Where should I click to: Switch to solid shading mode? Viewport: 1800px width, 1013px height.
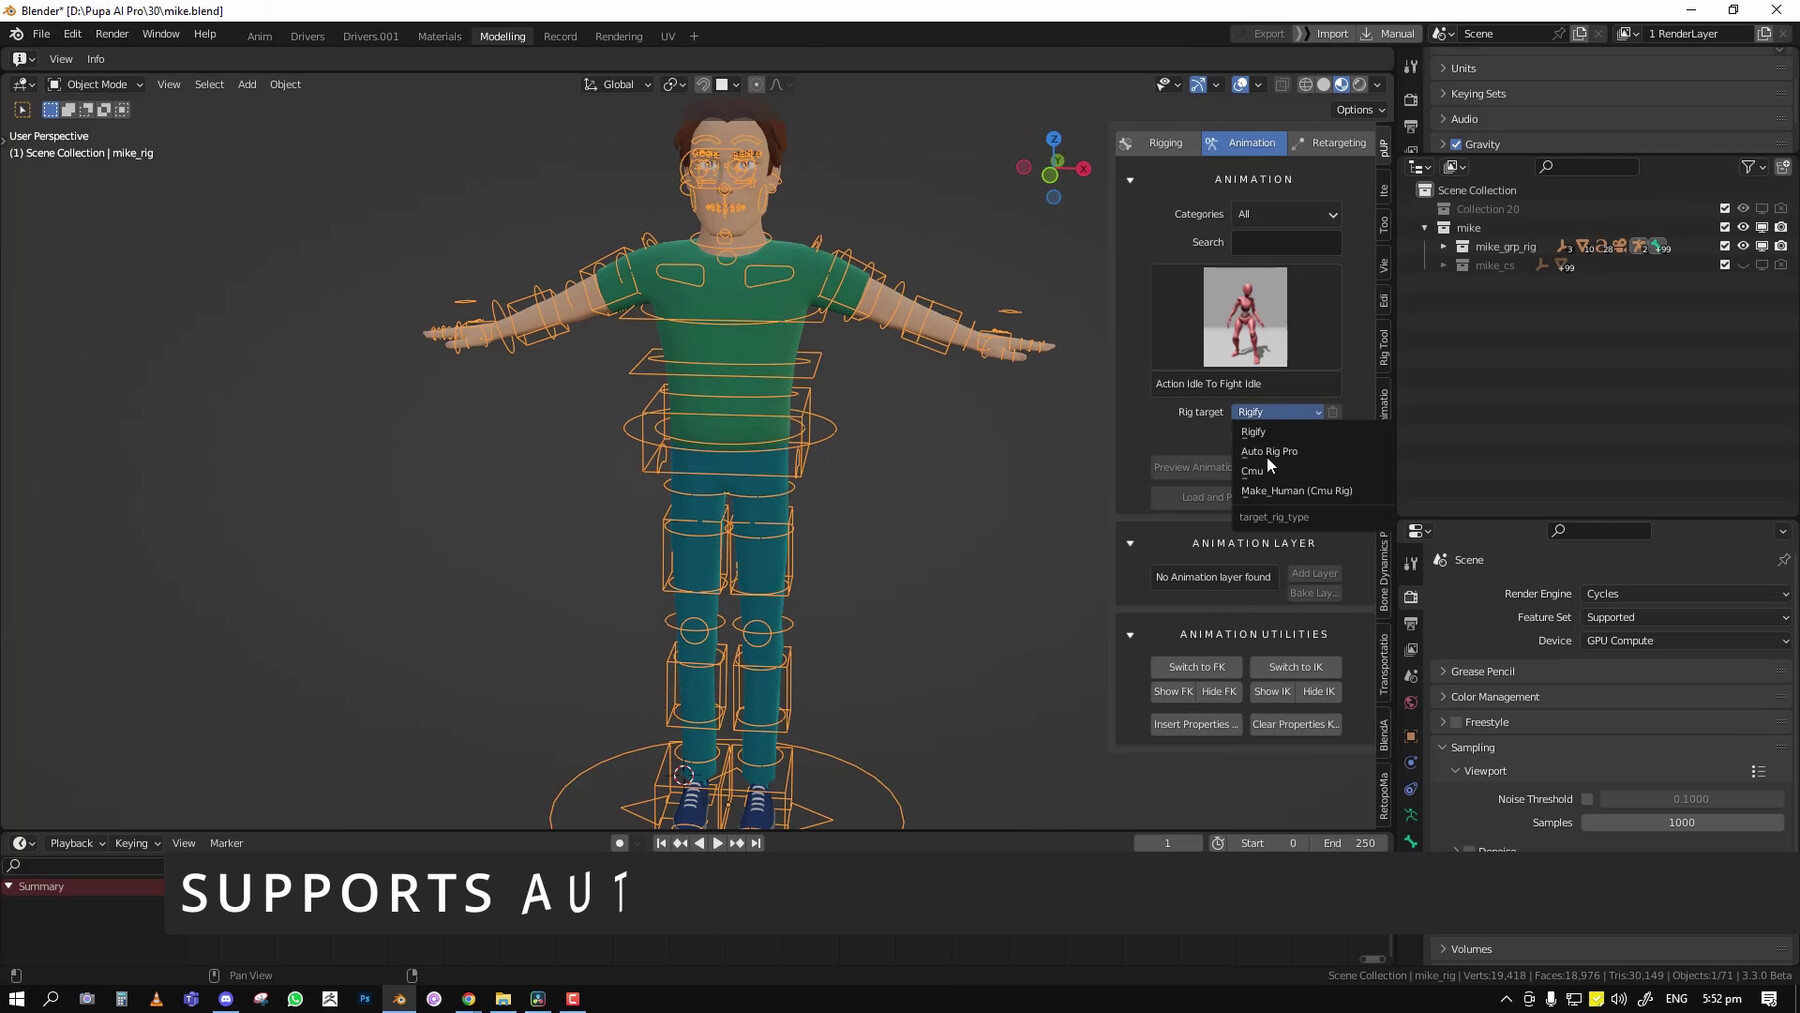[1324, 85]
